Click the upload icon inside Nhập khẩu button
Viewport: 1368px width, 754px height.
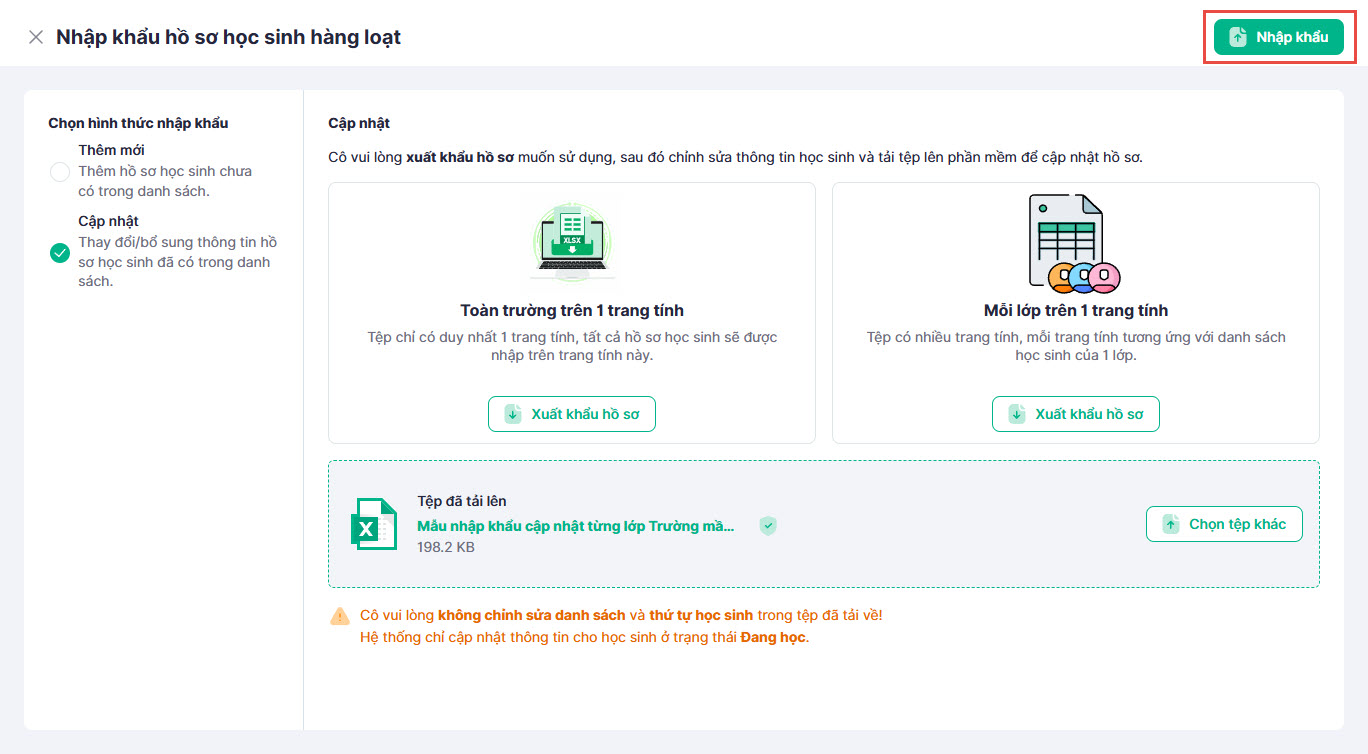click(x=1238, y=37)
